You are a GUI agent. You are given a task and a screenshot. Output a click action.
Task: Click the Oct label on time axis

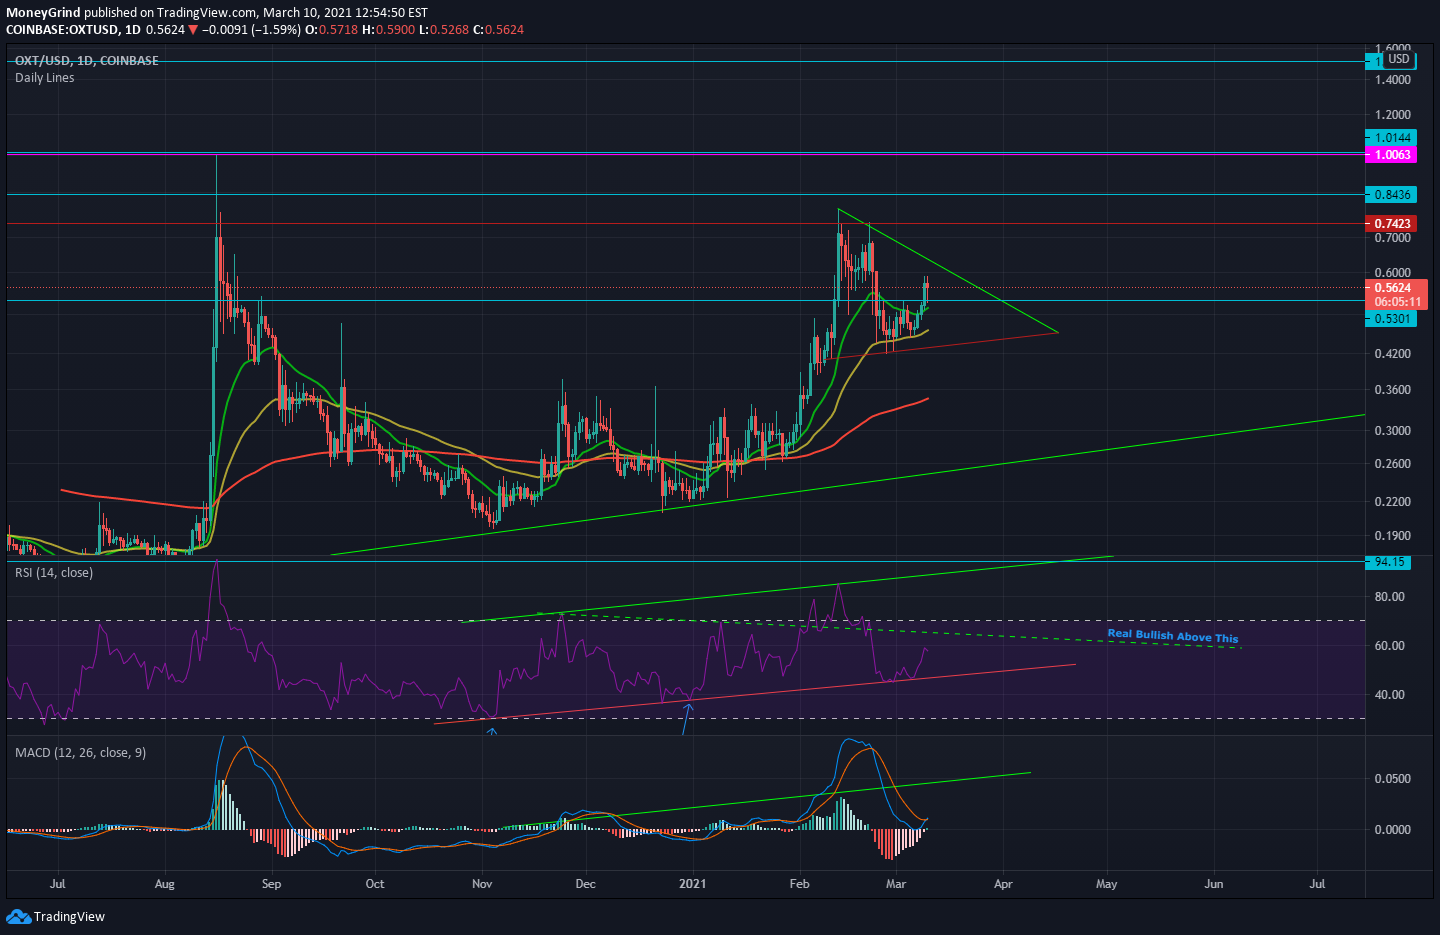click(x=375, y=884)
